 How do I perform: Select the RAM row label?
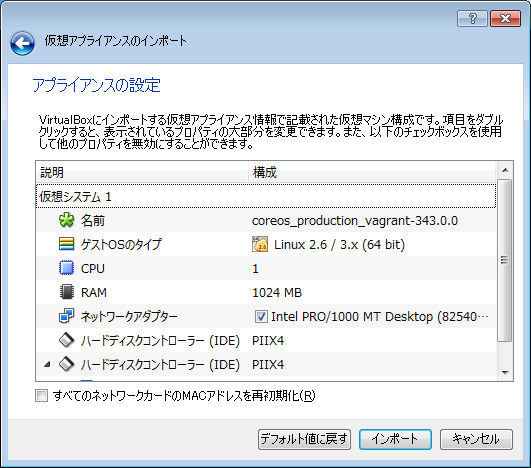(93, 293)
